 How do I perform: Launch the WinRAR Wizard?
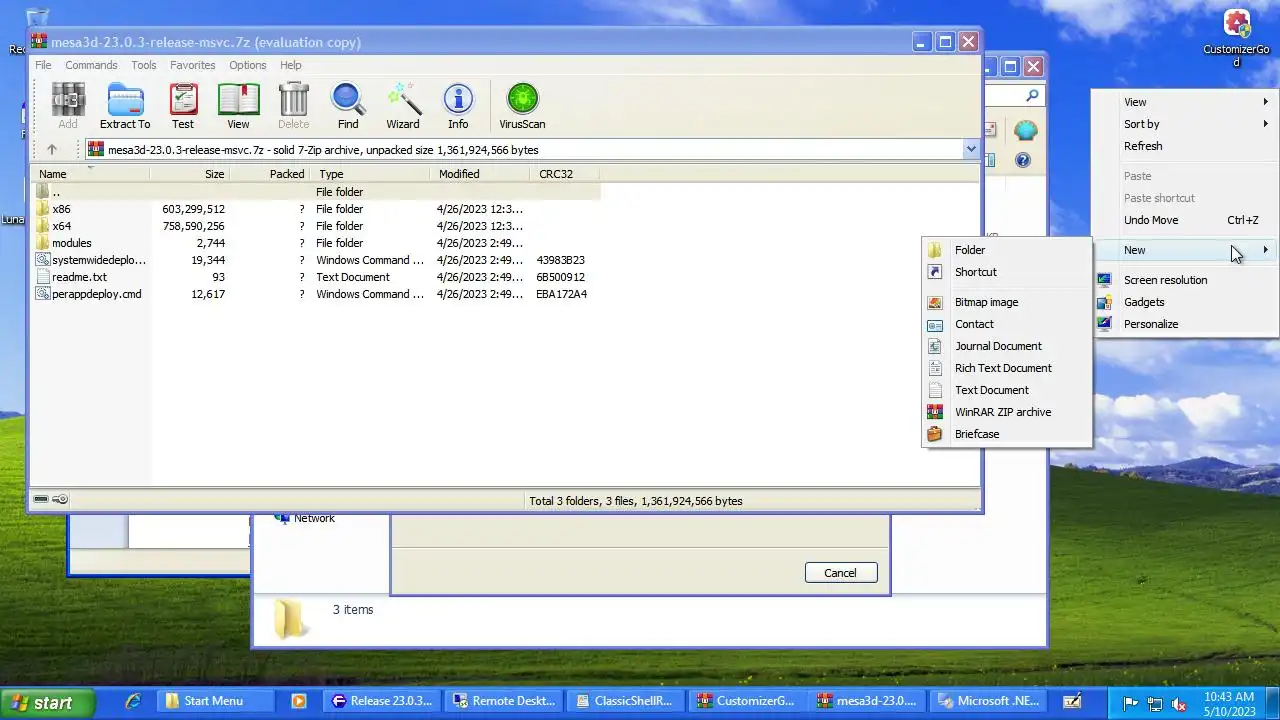click(x=403, y=106)
